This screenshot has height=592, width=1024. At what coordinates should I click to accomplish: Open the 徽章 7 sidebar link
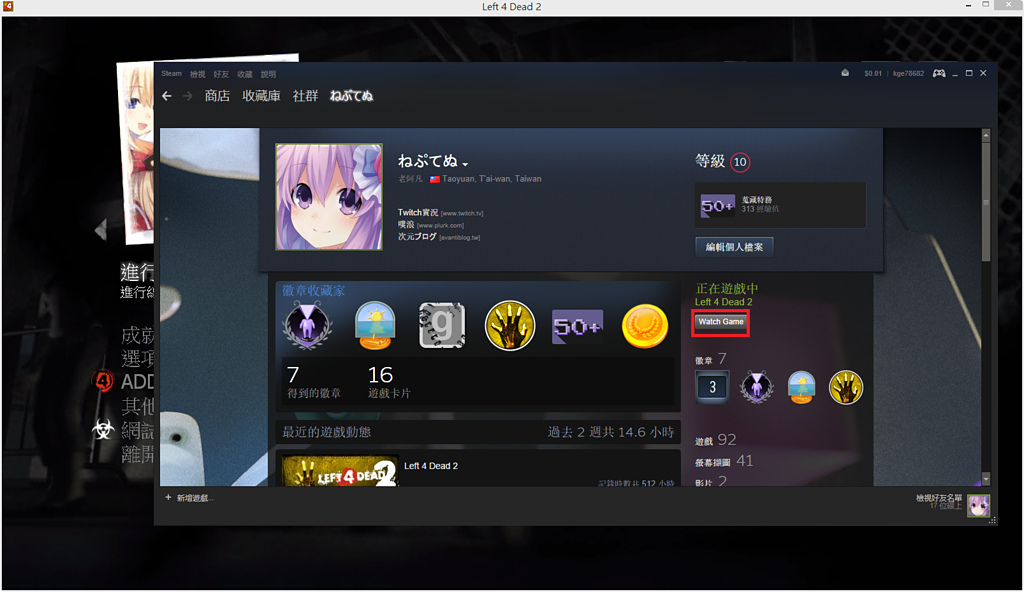click(x=711, y=359)
